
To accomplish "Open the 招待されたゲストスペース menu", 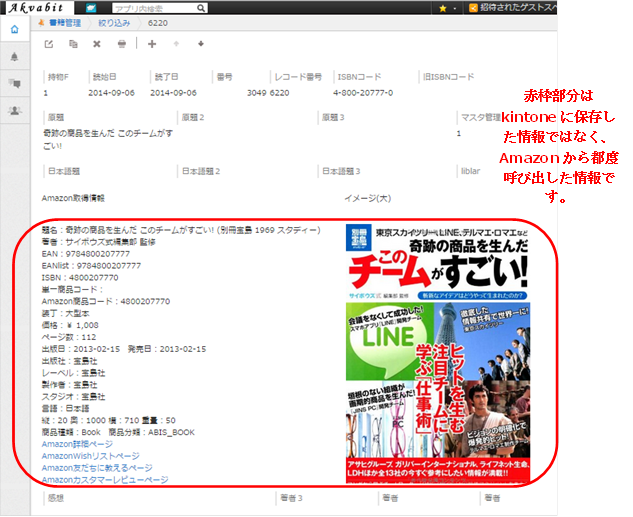I will [x=513, y=8].
